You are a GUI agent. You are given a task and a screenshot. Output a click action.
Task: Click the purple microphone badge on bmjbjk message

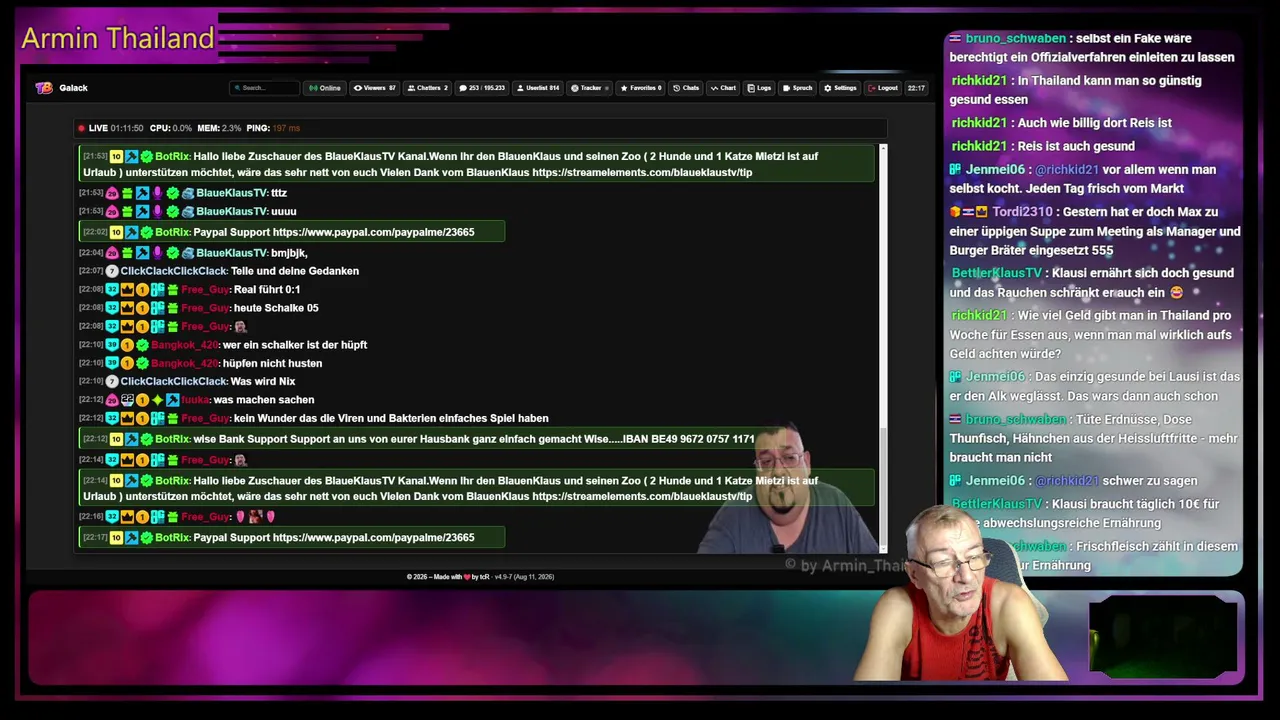(x=157, y=253)
